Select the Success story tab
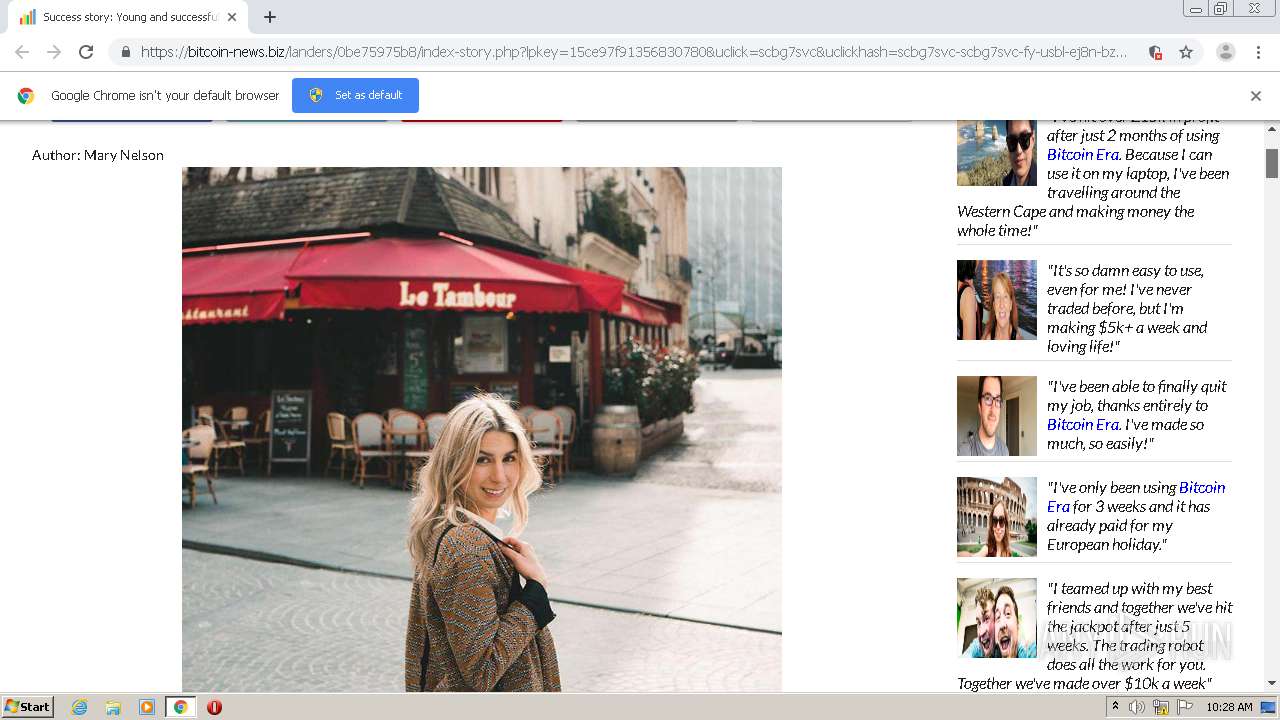The width and height of the screenshot is (1280, 720). [x=128, y=17]
